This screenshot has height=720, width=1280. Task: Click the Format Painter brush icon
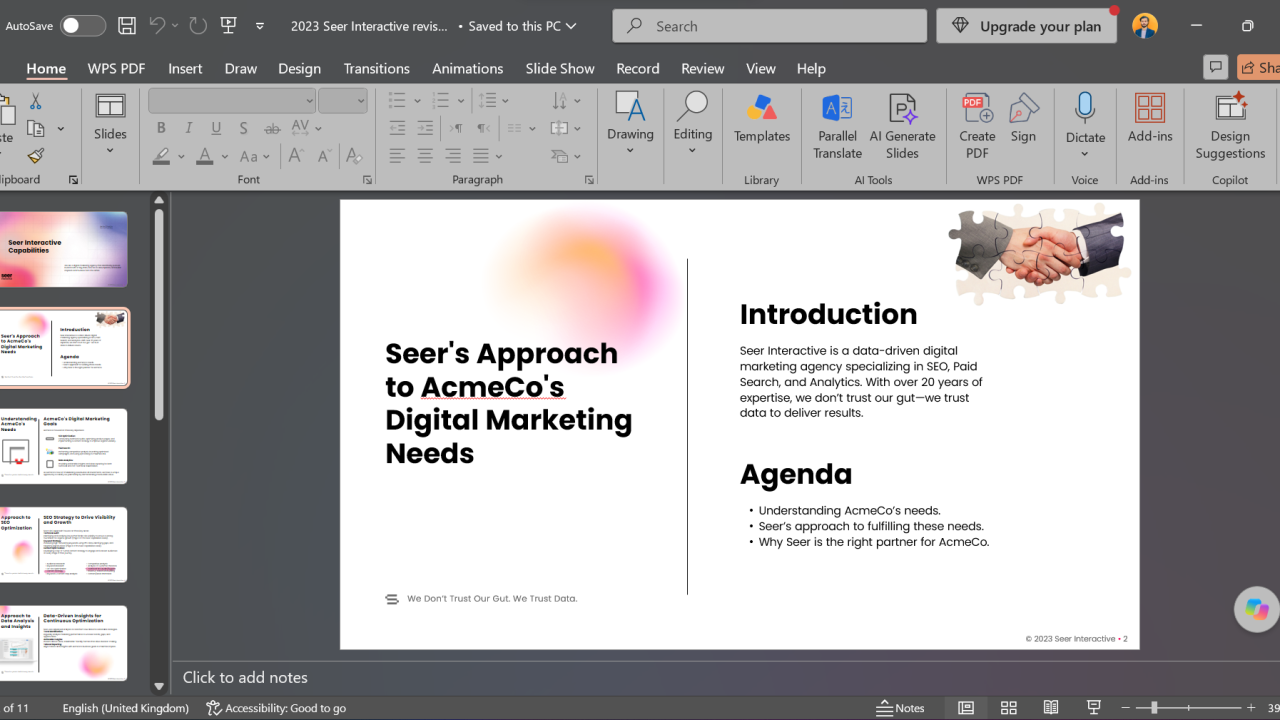[35, 156]
